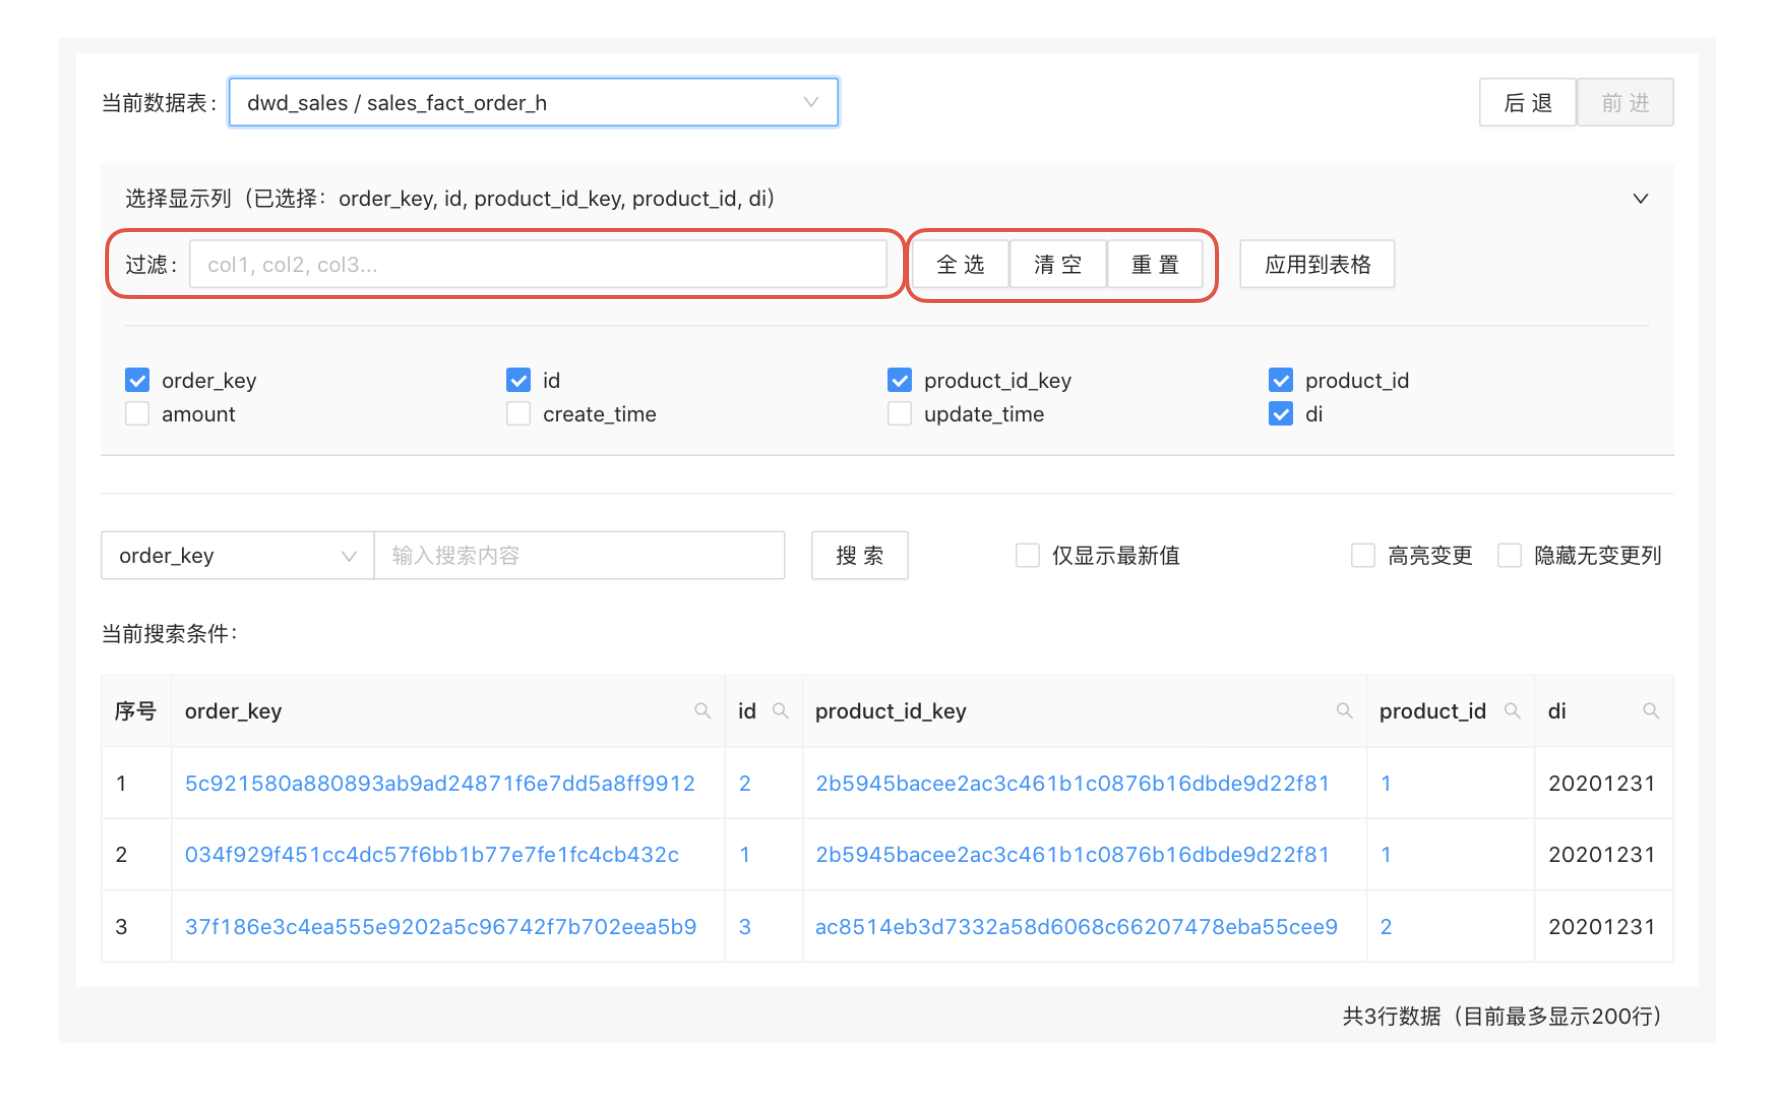
Task: Enable 隐藏无变更列 option
Action: pyautogui.click(x=1509, y=555)
